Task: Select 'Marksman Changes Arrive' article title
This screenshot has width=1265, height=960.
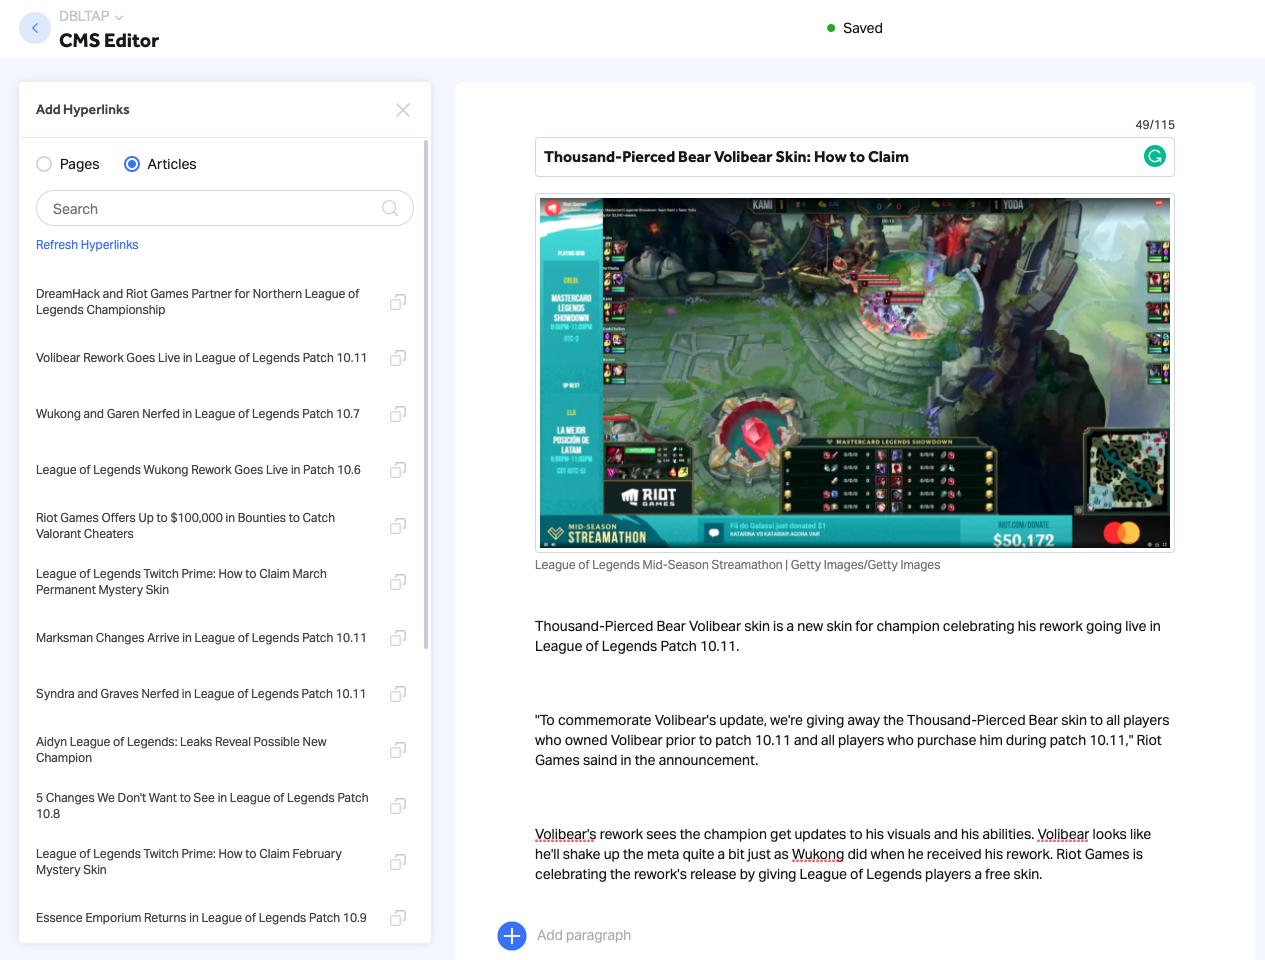Action: click(201, 638)
